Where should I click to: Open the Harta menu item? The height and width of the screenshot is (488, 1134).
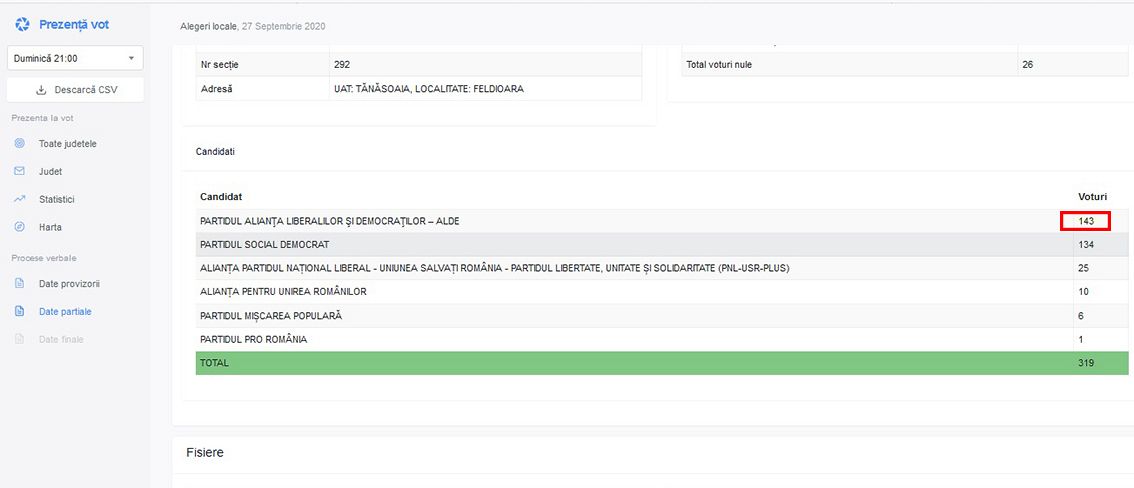point(50,227)
